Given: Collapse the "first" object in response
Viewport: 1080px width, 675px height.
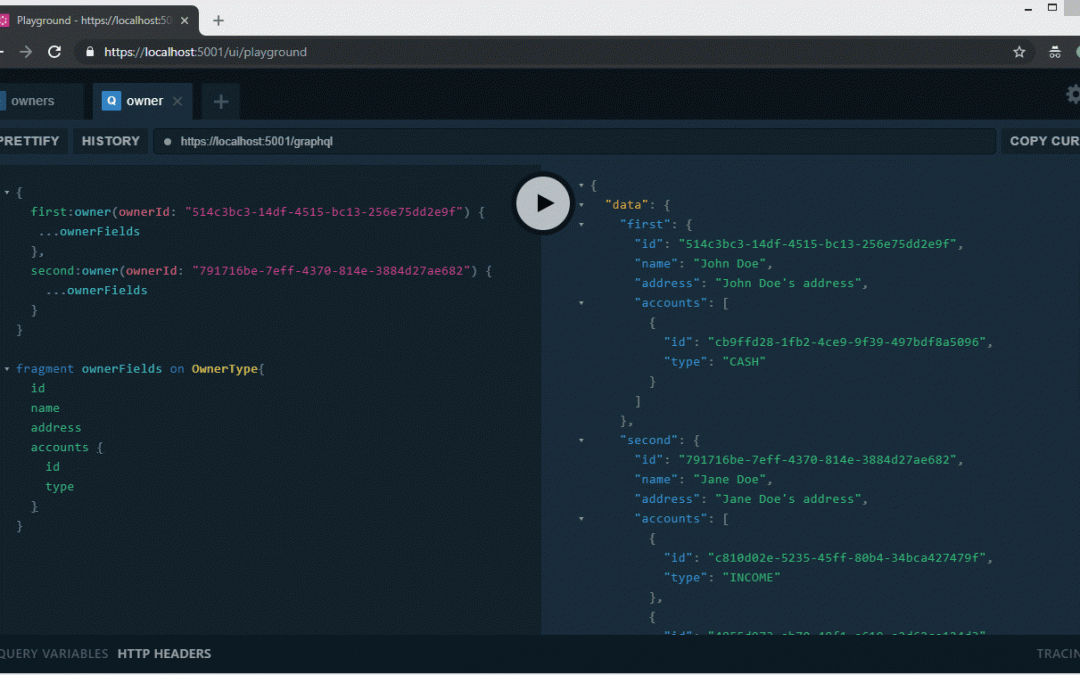Looking at the screenshot, I should 582,224.
